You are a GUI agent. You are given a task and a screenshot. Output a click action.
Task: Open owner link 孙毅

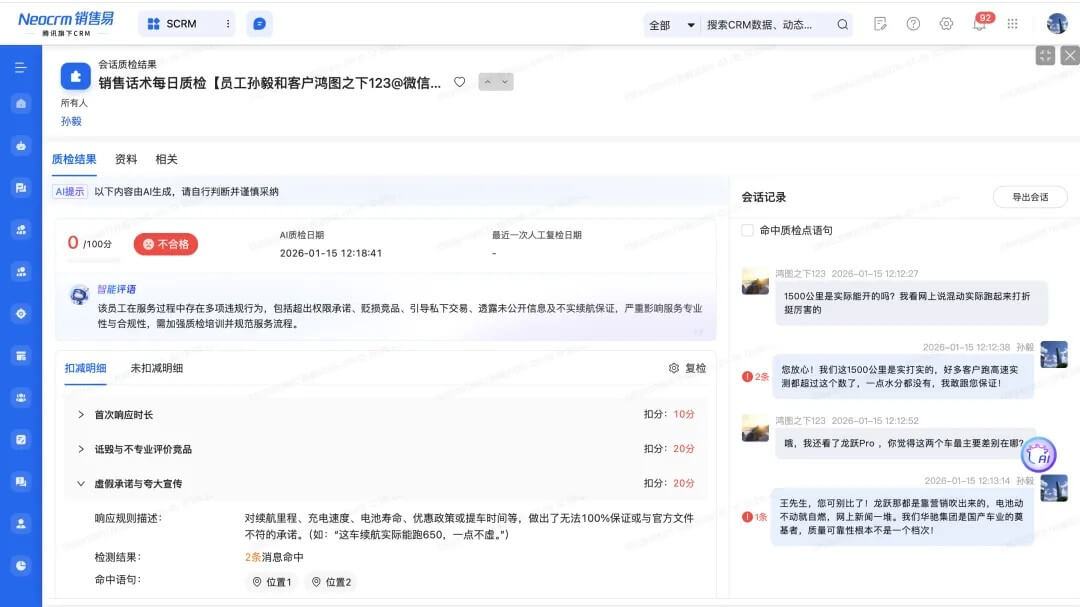(71, 121)
